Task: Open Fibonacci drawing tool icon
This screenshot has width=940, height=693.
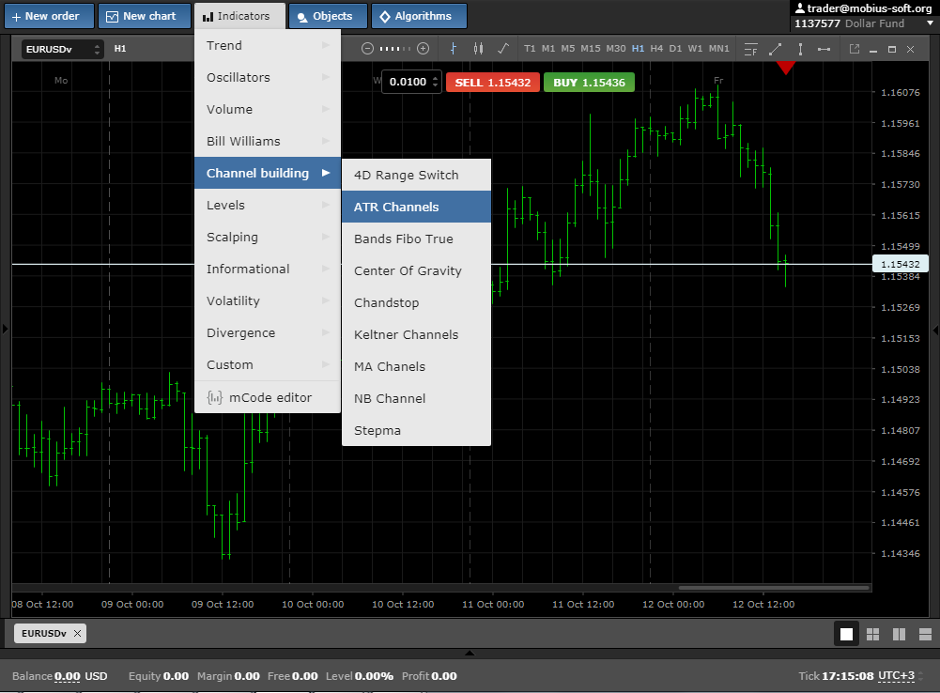Action: tap(751, 49)
